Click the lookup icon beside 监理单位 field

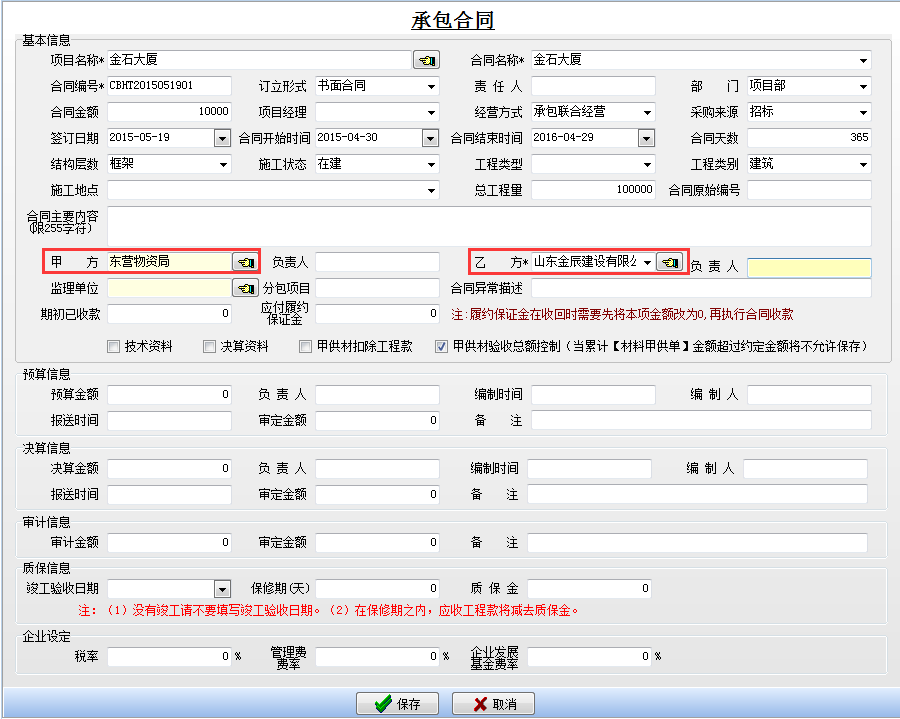point(245,288)
